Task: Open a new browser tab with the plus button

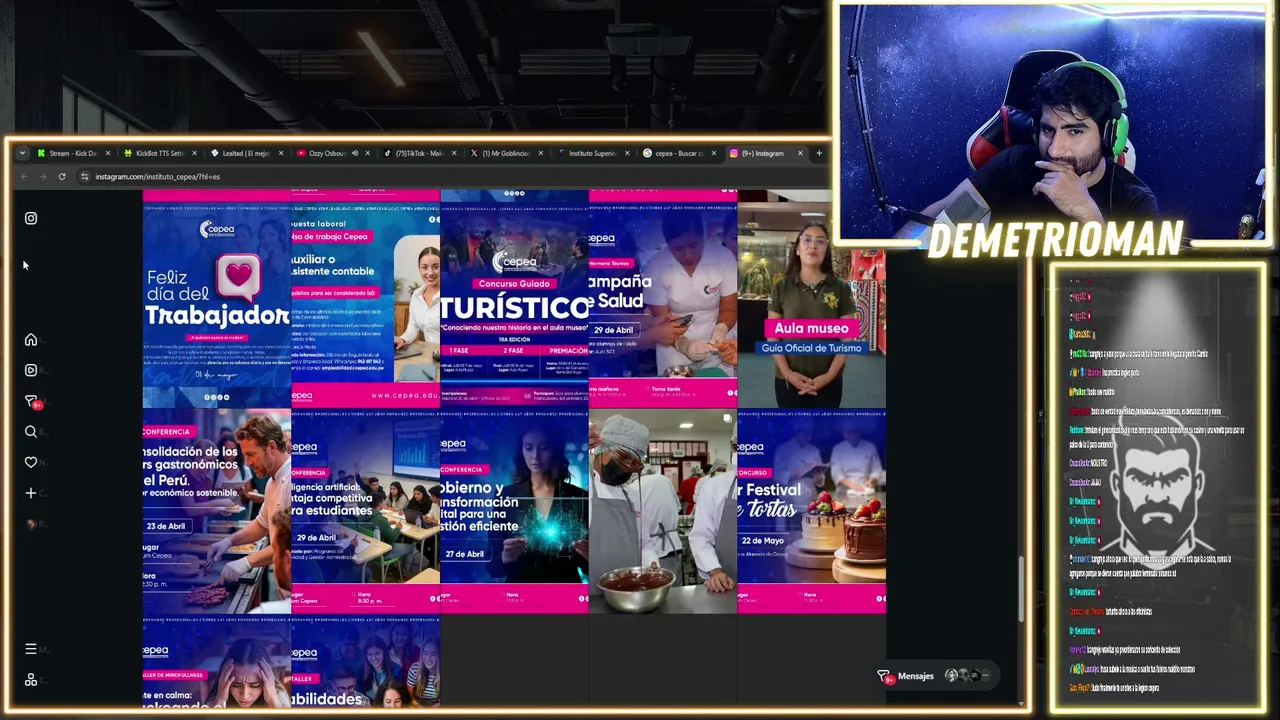Action: click(819, 153)
